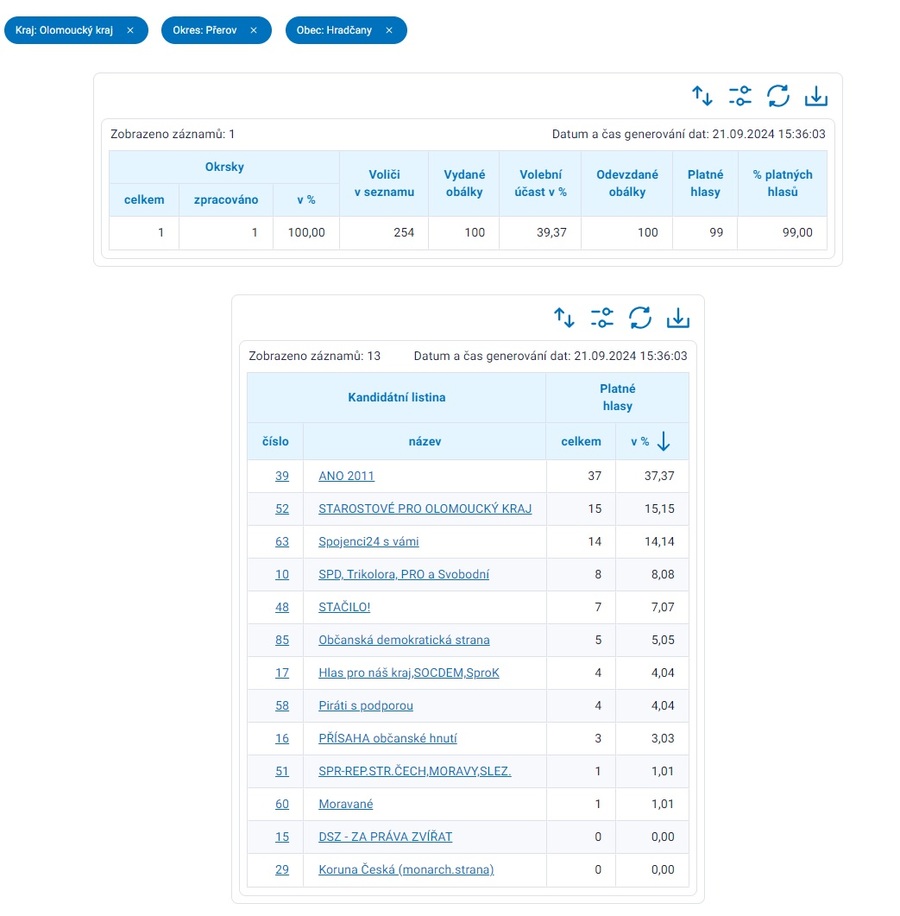Image resolution: width=900 pixels, height=916 pixels.
Task: Remove the Kraj: Olomoucký kraj filter chip
Action: 130,31
